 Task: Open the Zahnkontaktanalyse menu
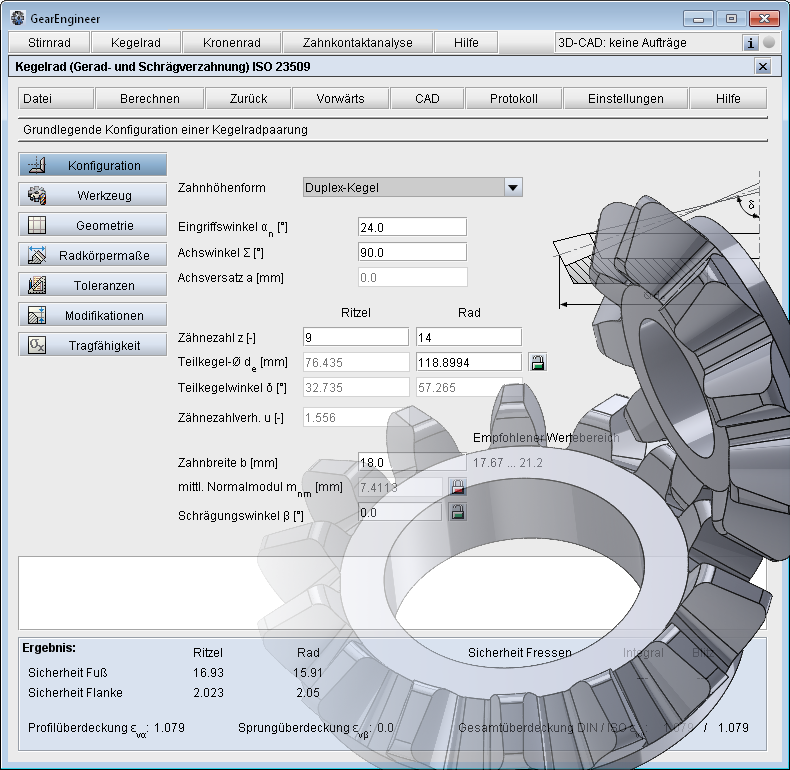(x=358, y=43)
